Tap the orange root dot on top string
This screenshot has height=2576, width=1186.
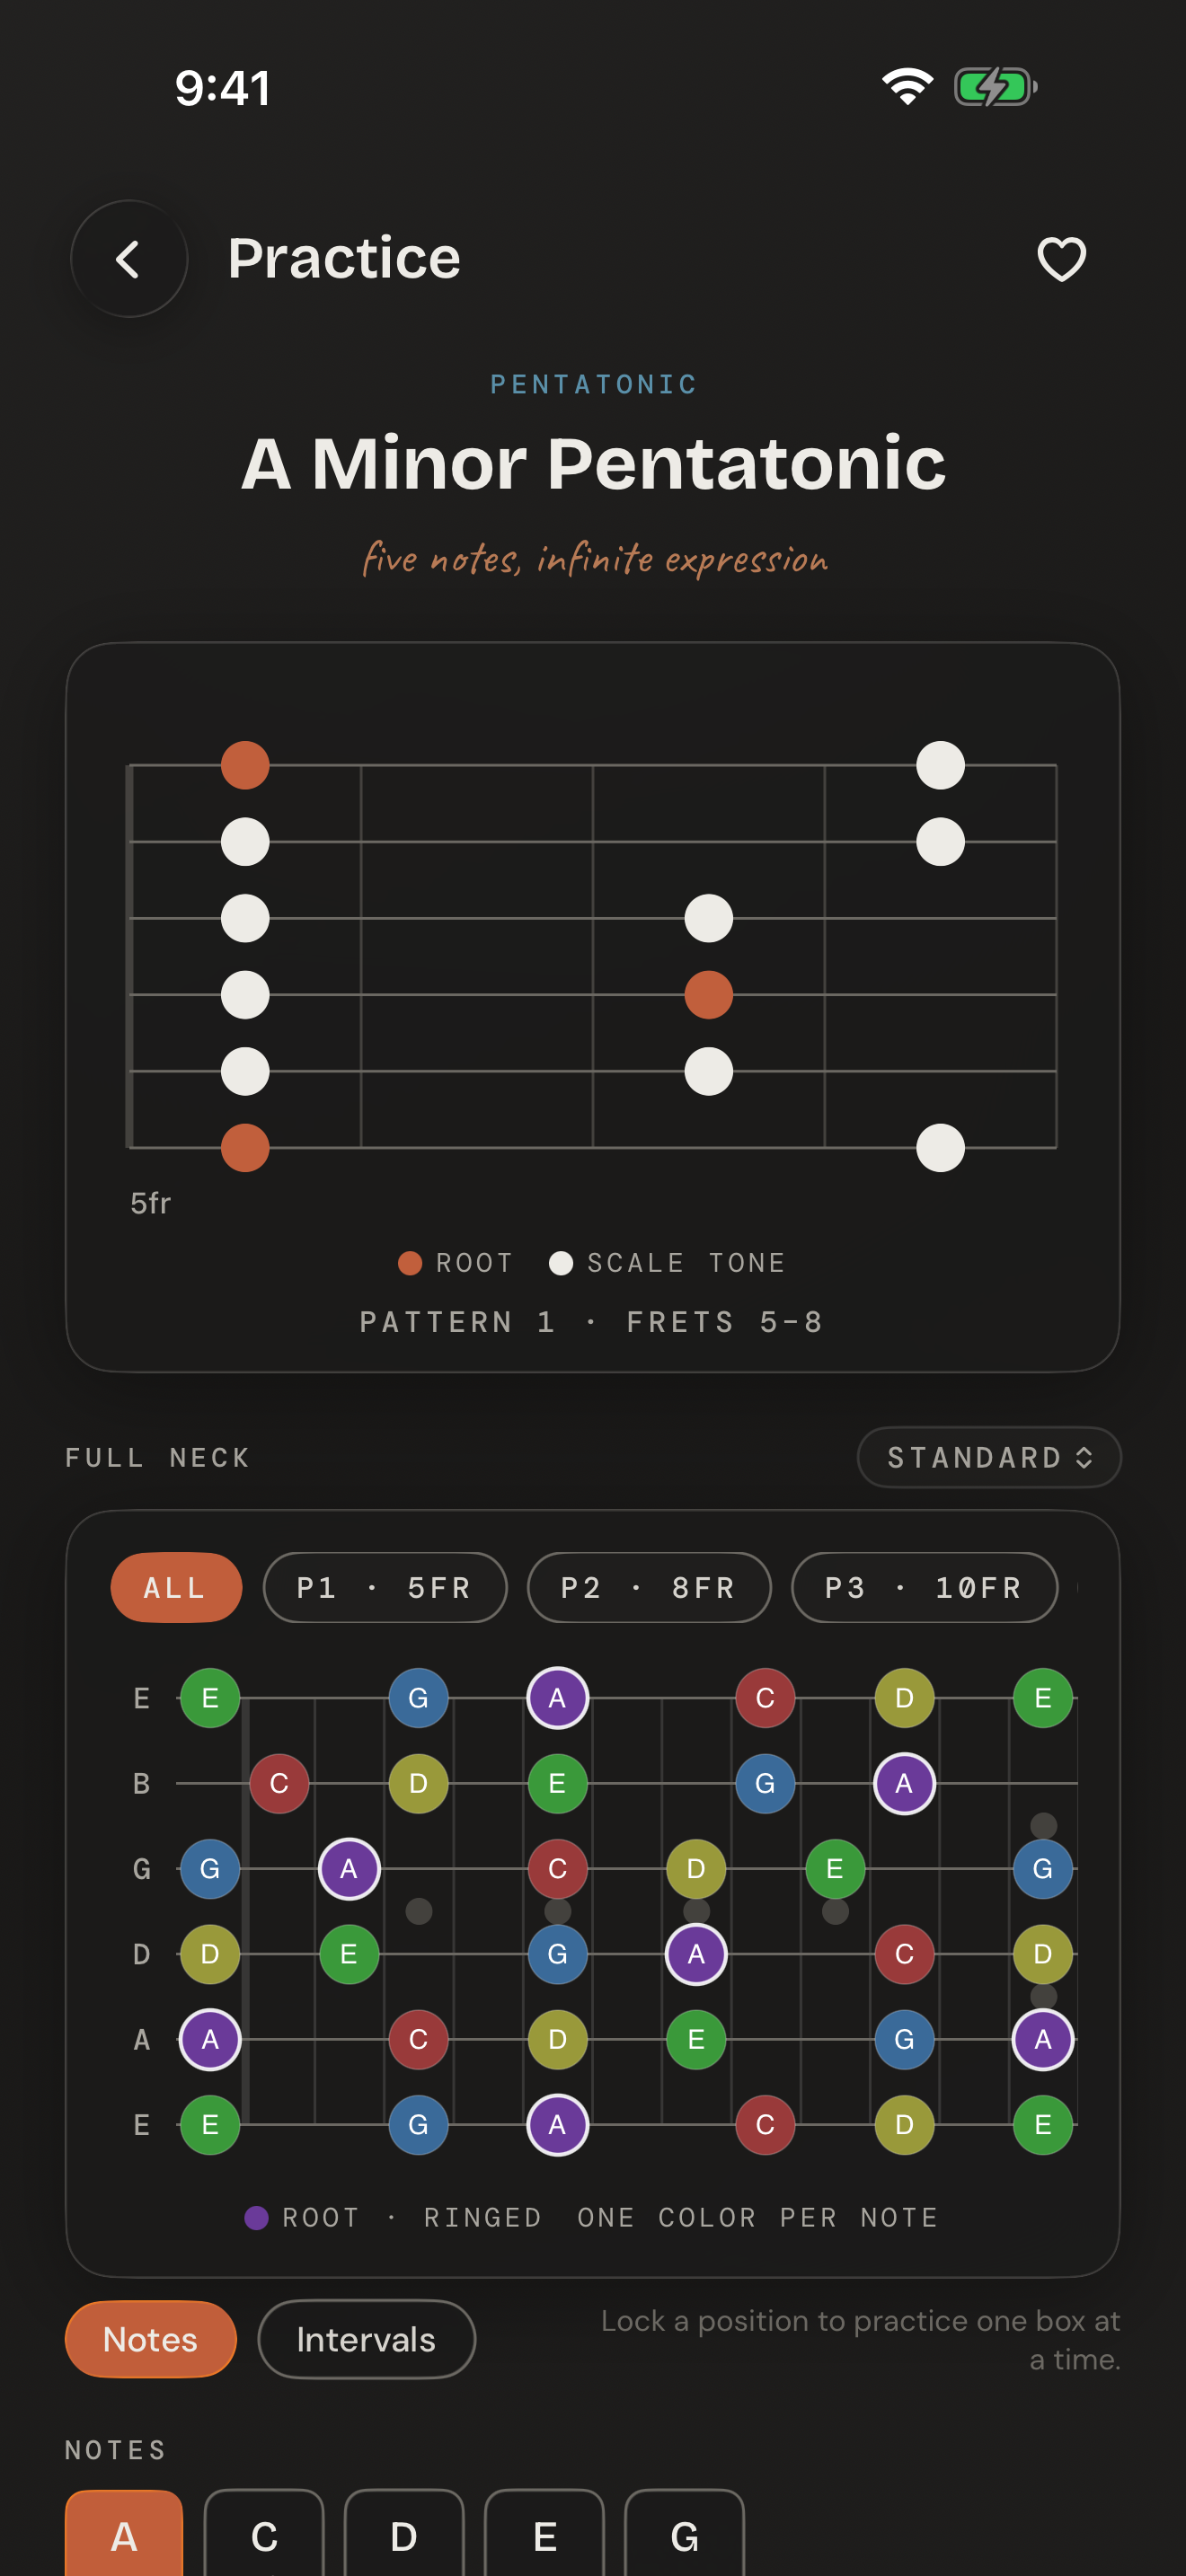245,765
